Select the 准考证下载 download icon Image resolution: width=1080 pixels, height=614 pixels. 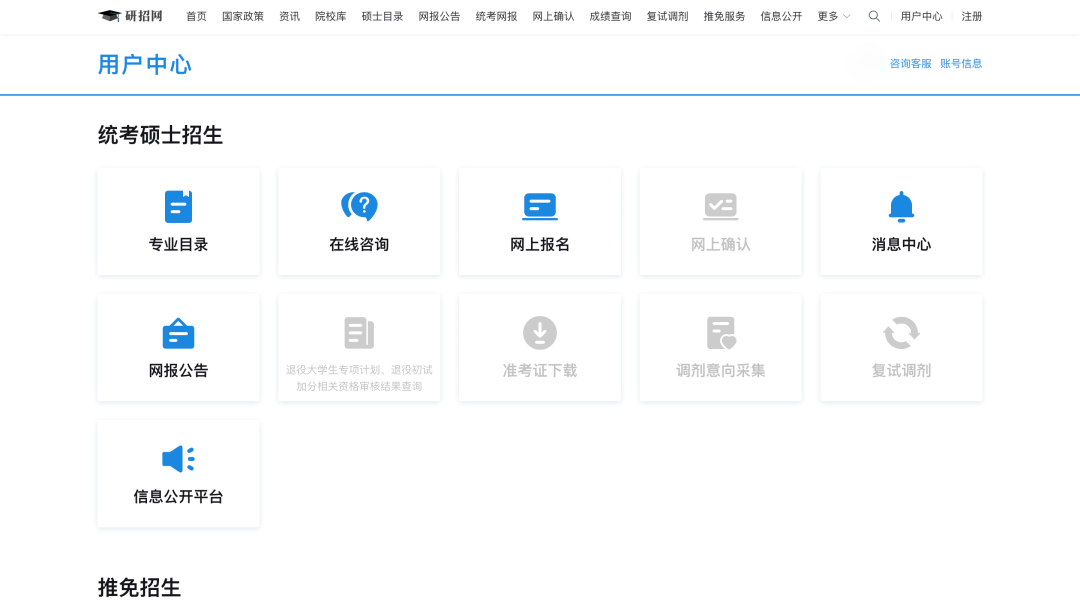tap(540, 333)
